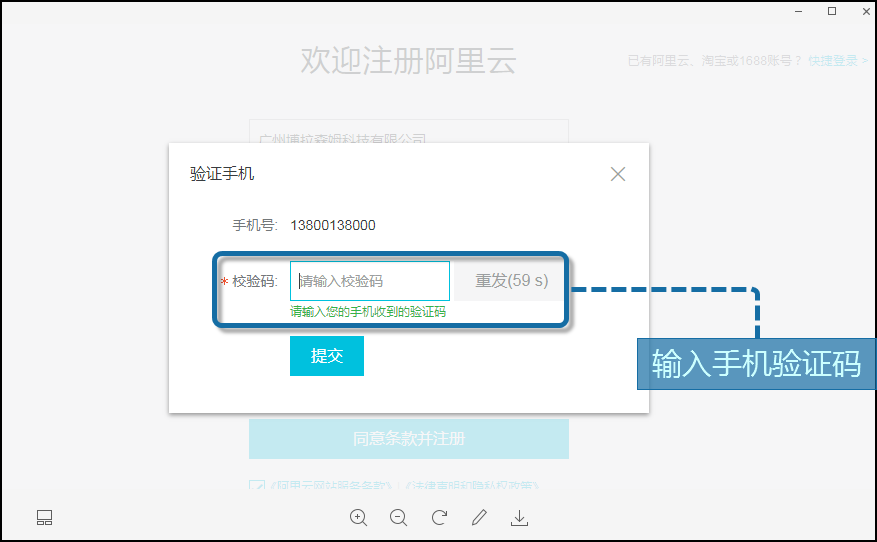Close the 验证手机 dialog with the X
Viewport: 877px width, 542px height.
(618, 174)
